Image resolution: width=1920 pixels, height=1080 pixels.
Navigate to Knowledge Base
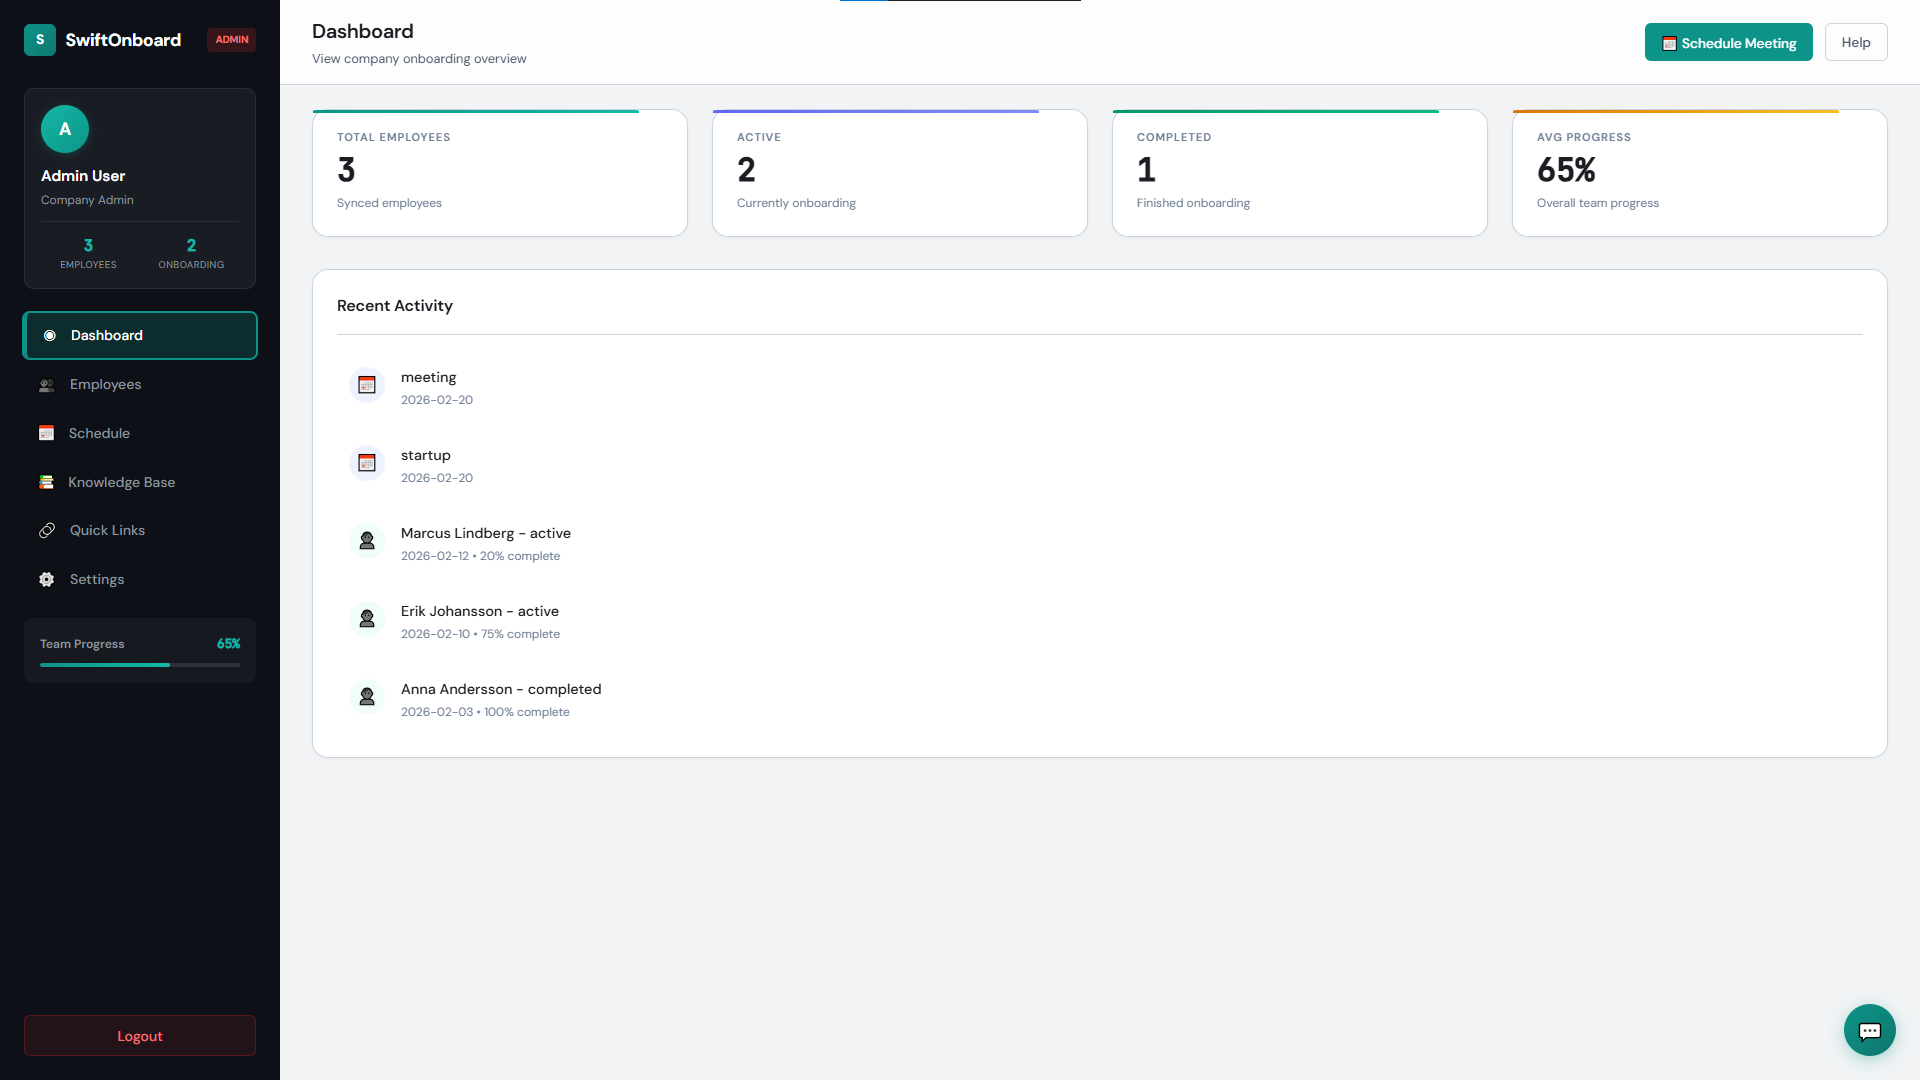coord(121,482)
